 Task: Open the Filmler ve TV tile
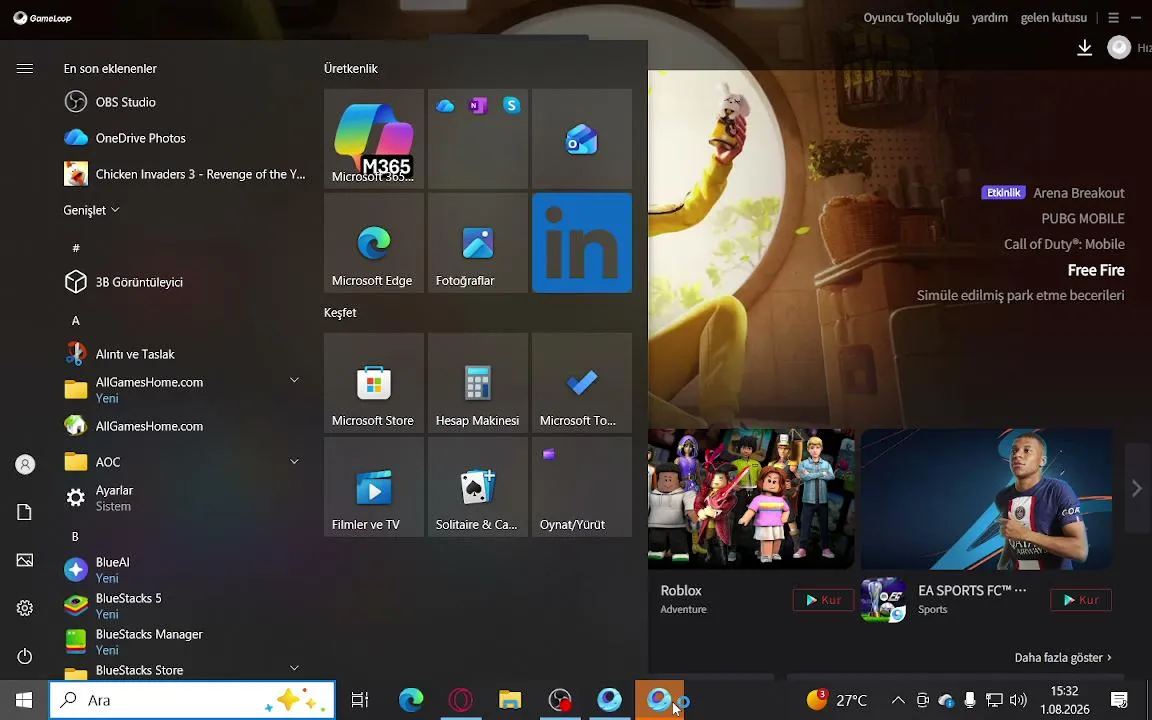click(x=374, y=487)
